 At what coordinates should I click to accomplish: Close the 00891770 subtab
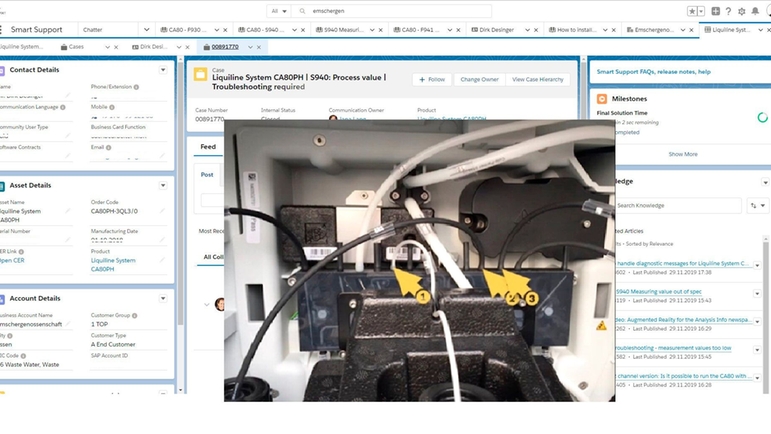point(259,47)
